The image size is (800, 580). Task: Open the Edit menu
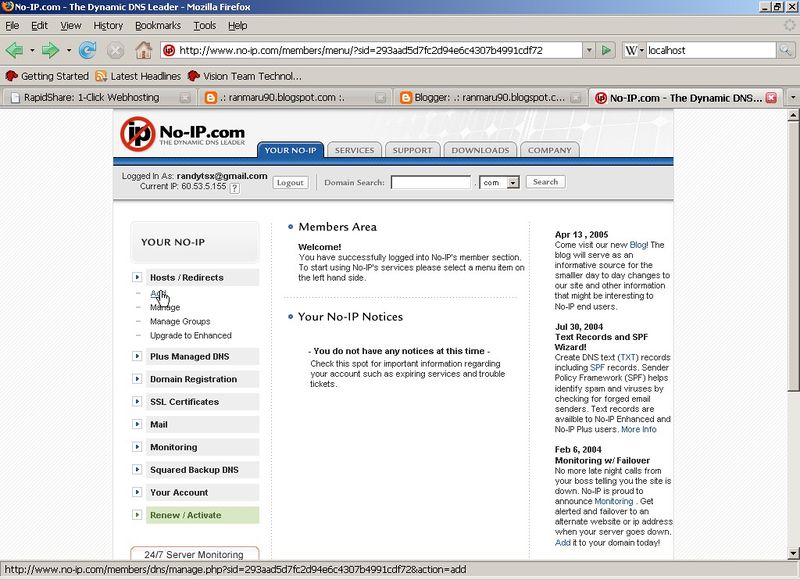(x=39, y=26)
